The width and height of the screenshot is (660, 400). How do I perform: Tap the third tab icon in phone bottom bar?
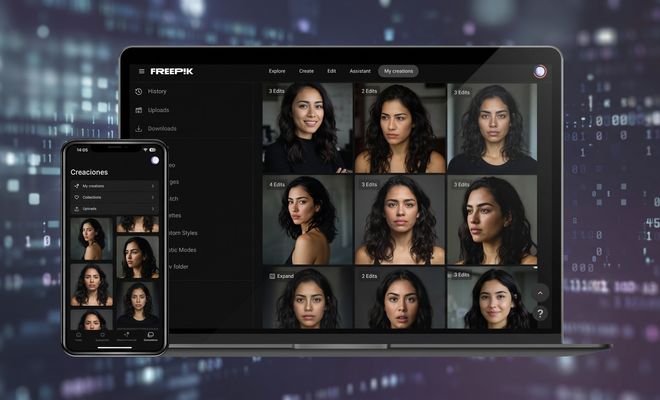[x=126, y=336]
